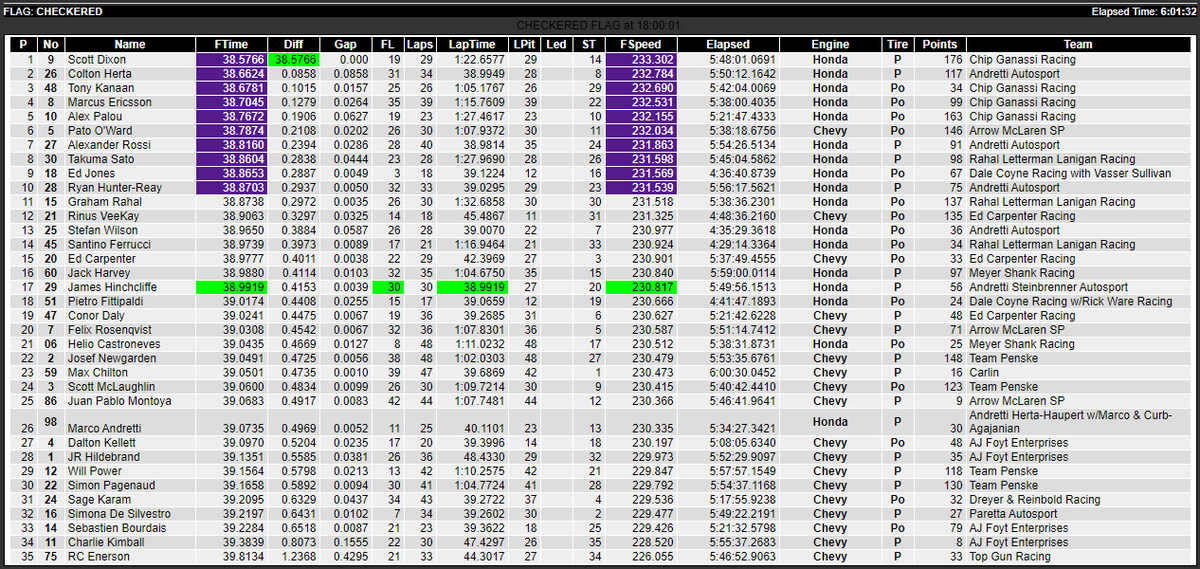This screenshot has width=1200, height=569.
Task: Click the FTime column header
Action: [x=230, y=45]
